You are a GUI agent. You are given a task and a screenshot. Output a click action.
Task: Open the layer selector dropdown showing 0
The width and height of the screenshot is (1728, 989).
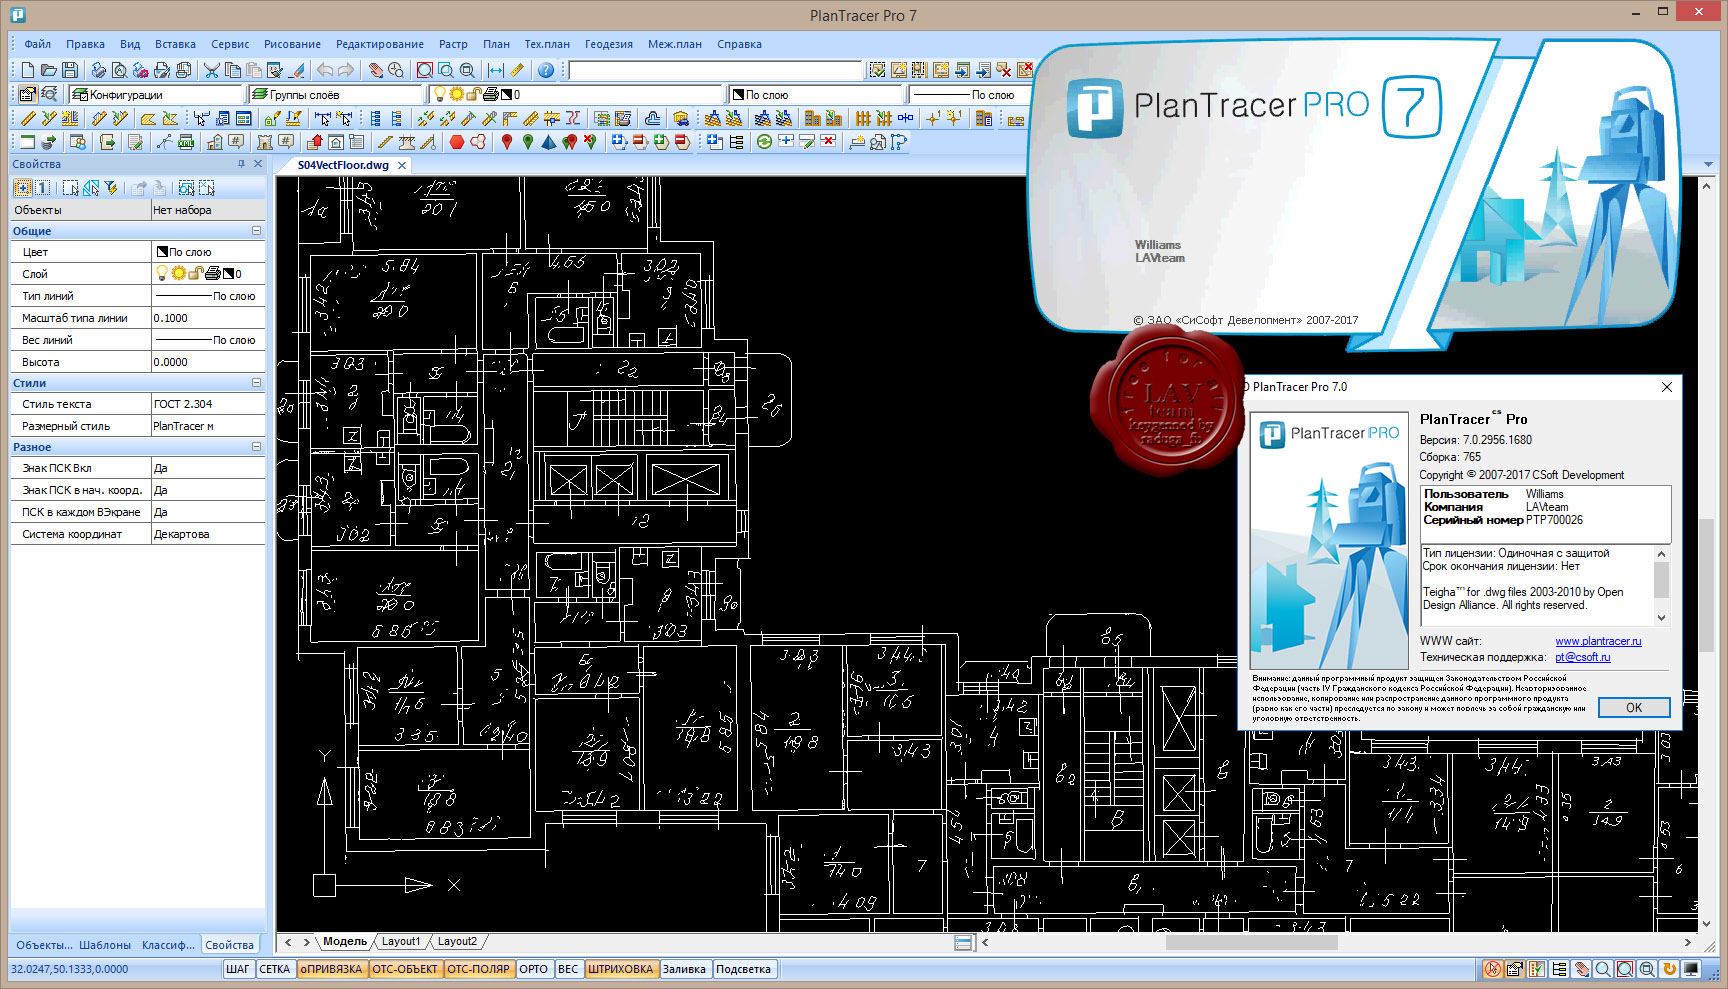click(x=575, y=95)
